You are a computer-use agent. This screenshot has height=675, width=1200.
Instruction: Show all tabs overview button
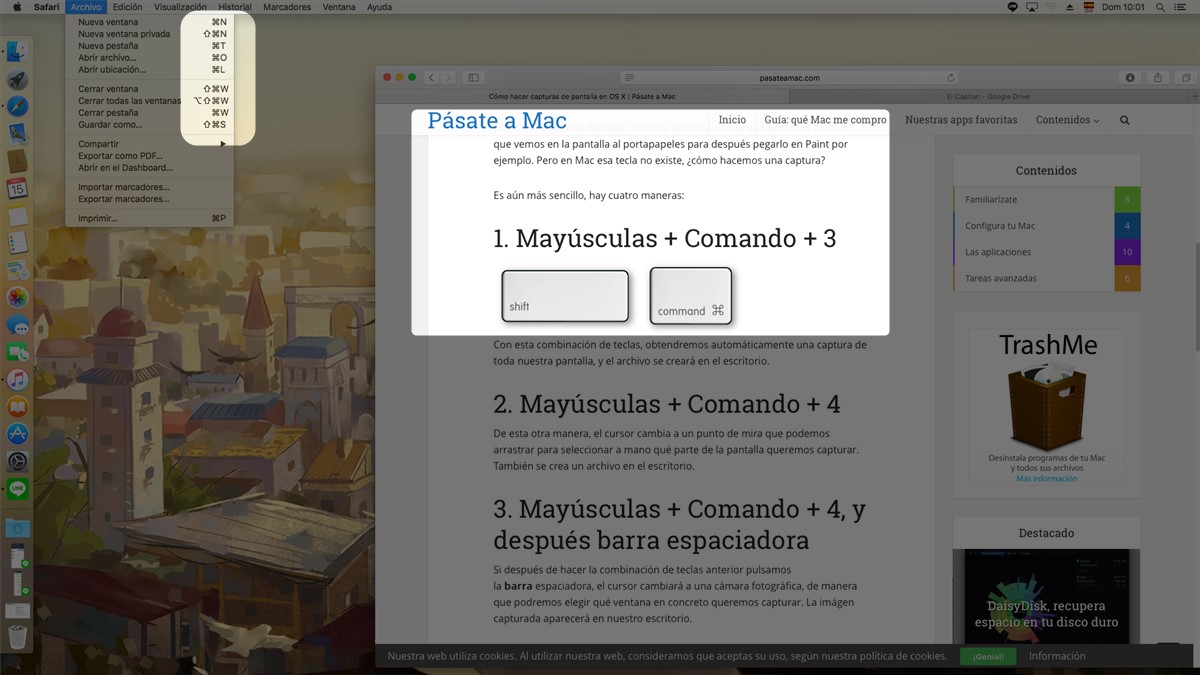coord(1186,77)
